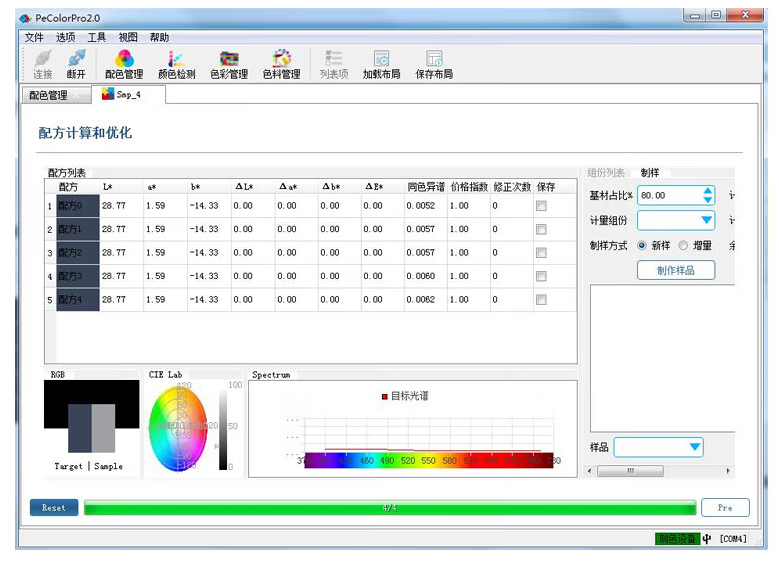Select the 配方4 row cell
This screenshot has width=779, height=563.
coord(78,300)
